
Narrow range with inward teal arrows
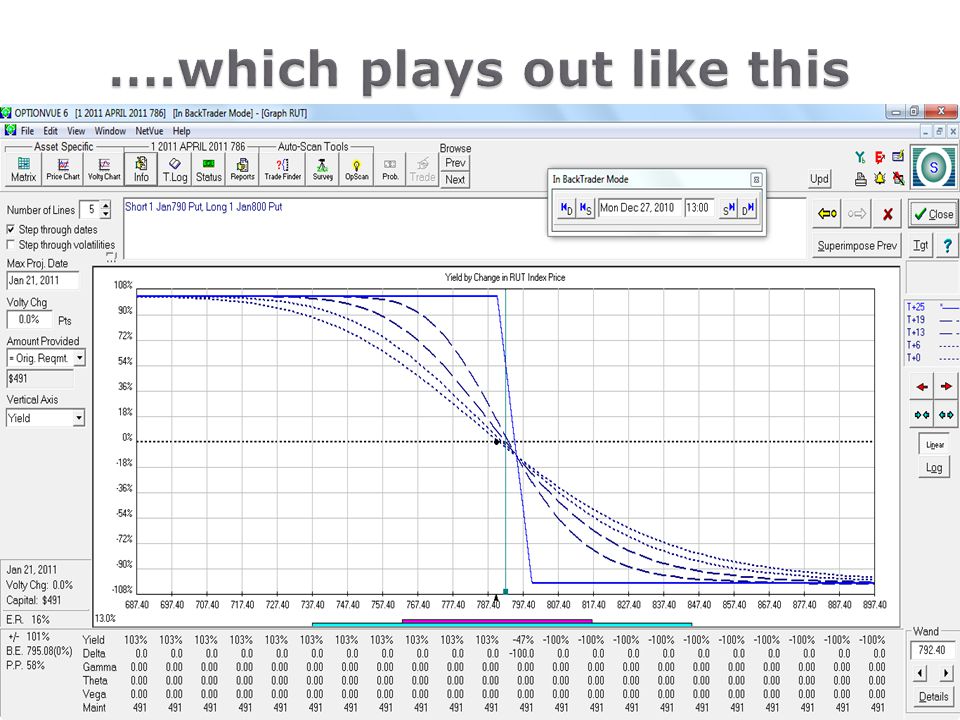pyautogui.click(x=921, y=415)
